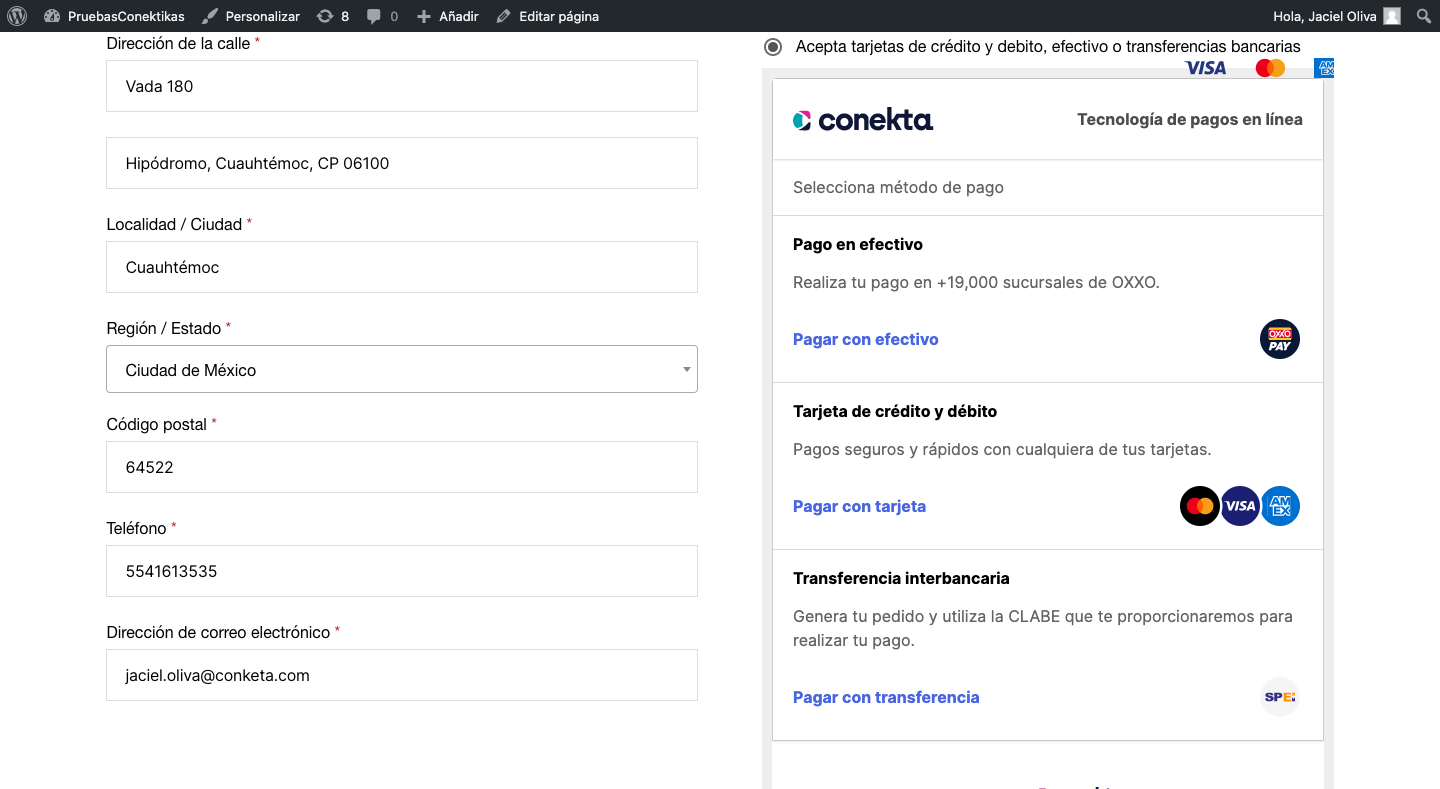Click the Realiza tu pago en OXXO description
The image size is (1440, 789).
(976, 282)
